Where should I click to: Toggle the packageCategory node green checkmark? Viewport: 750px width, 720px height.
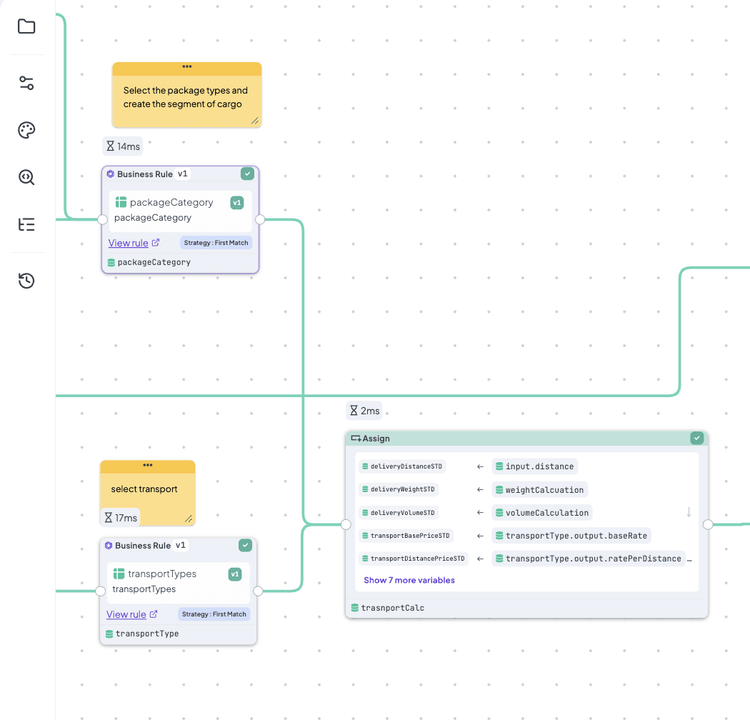(247, 174)
